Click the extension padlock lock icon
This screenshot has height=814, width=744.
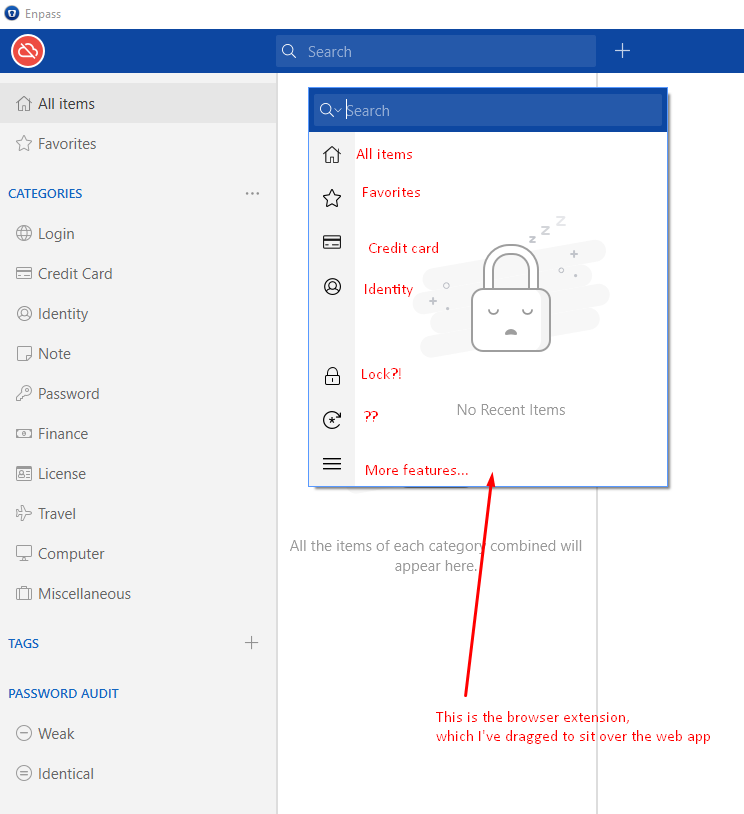(x=332, y=376)
